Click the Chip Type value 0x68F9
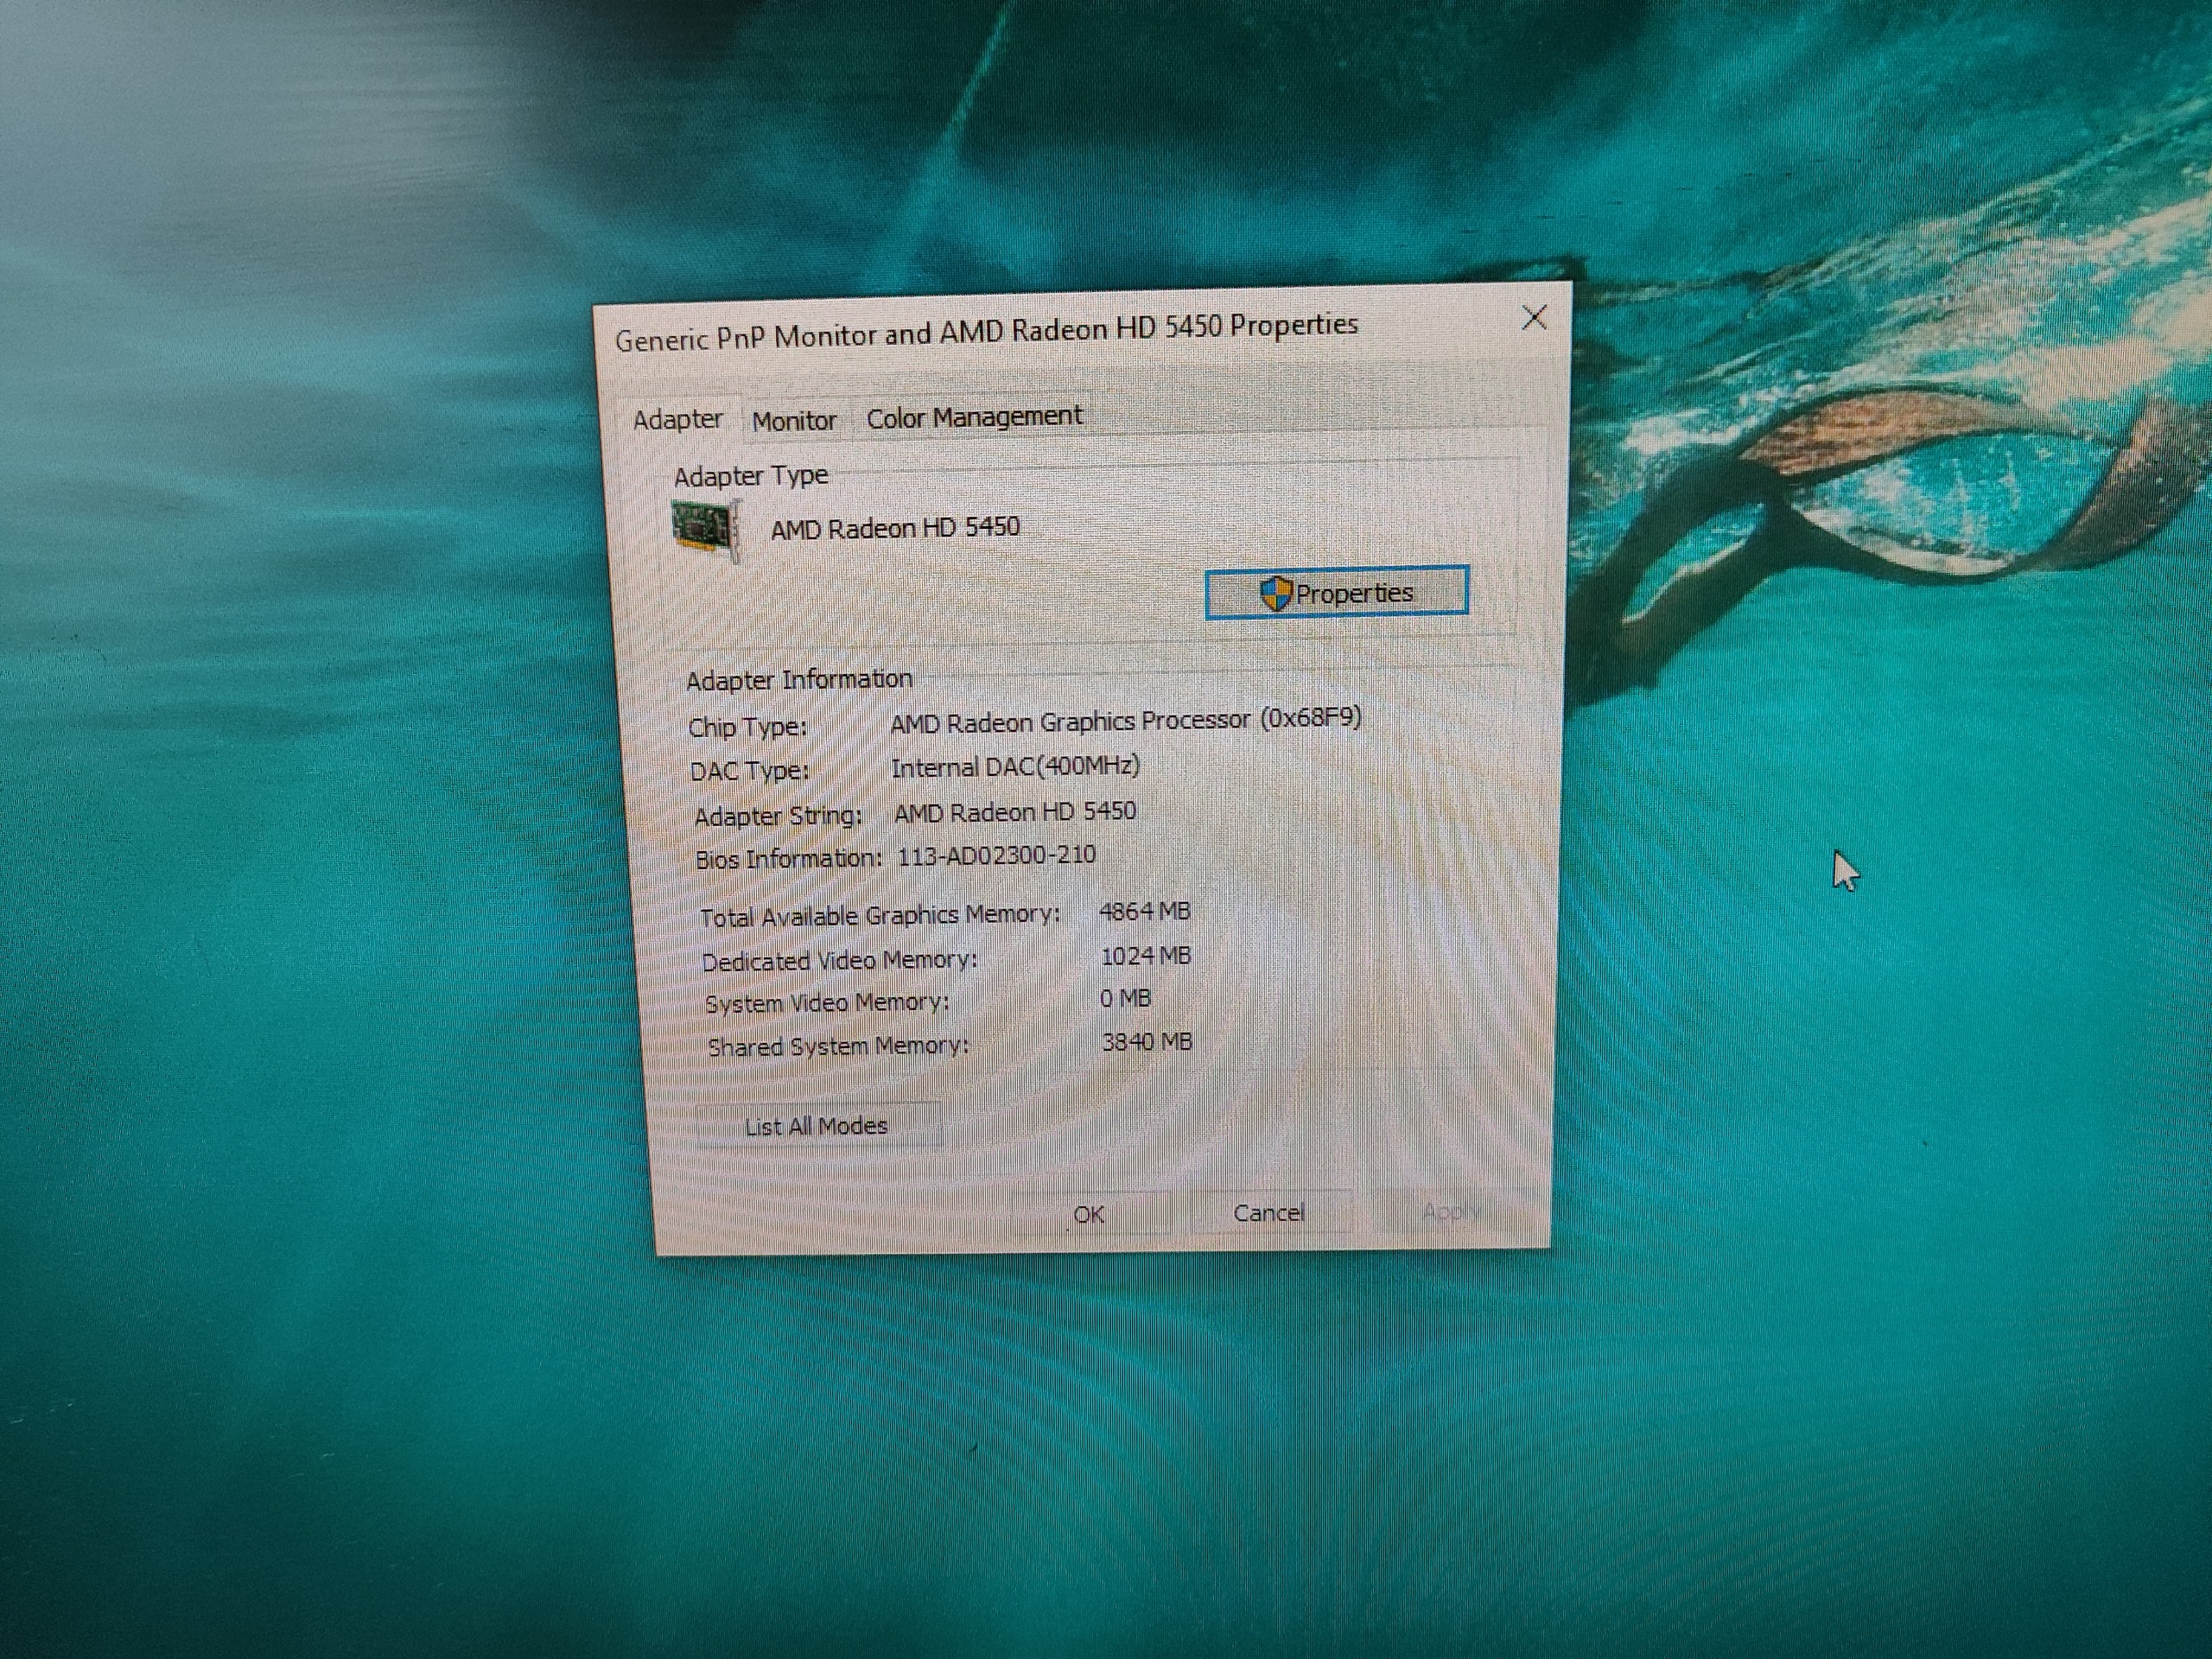Screen dimensions: 2212x1659 coord(1310,718)
